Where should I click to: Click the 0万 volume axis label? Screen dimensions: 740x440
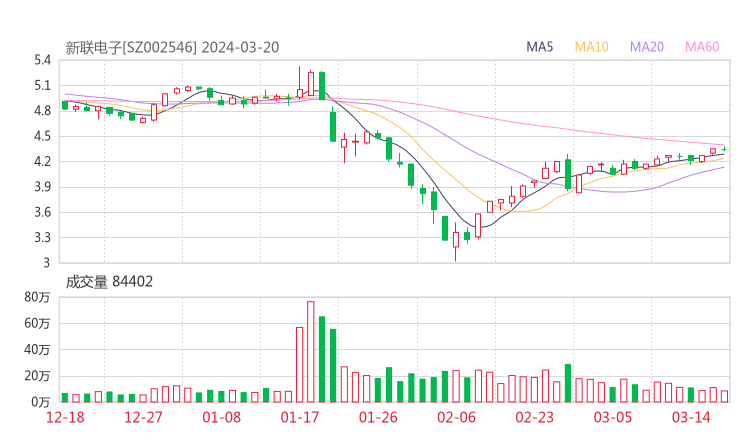[40, 402]
